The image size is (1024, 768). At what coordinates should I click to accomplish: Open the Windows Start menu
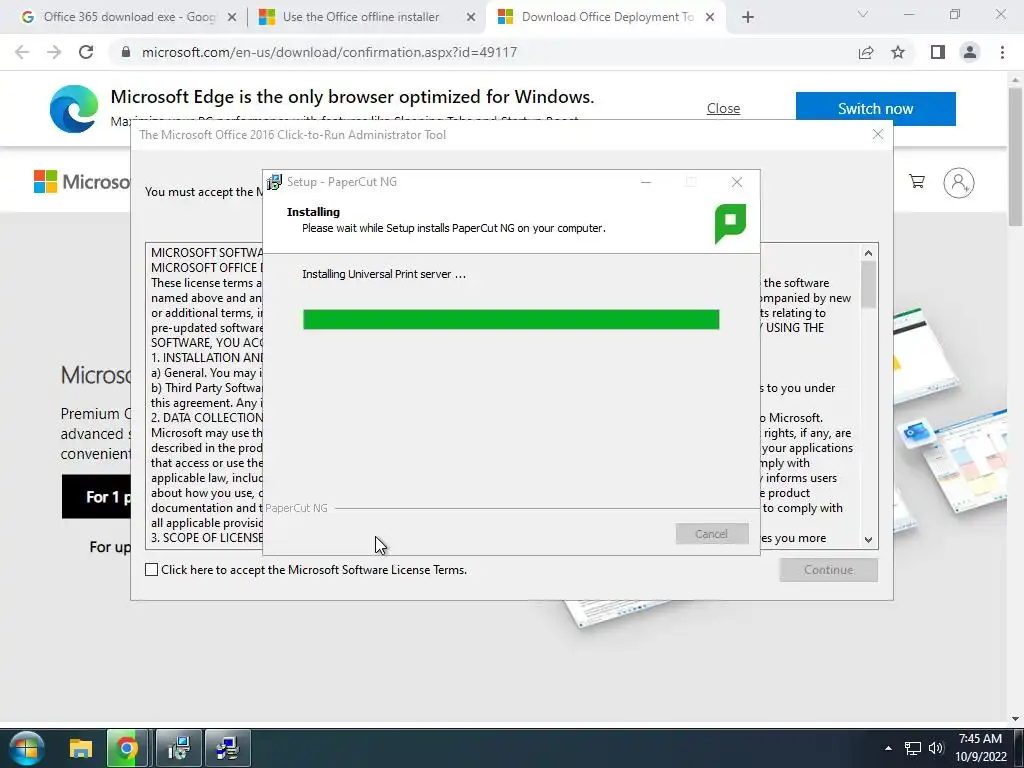click(x=26, y=748)
